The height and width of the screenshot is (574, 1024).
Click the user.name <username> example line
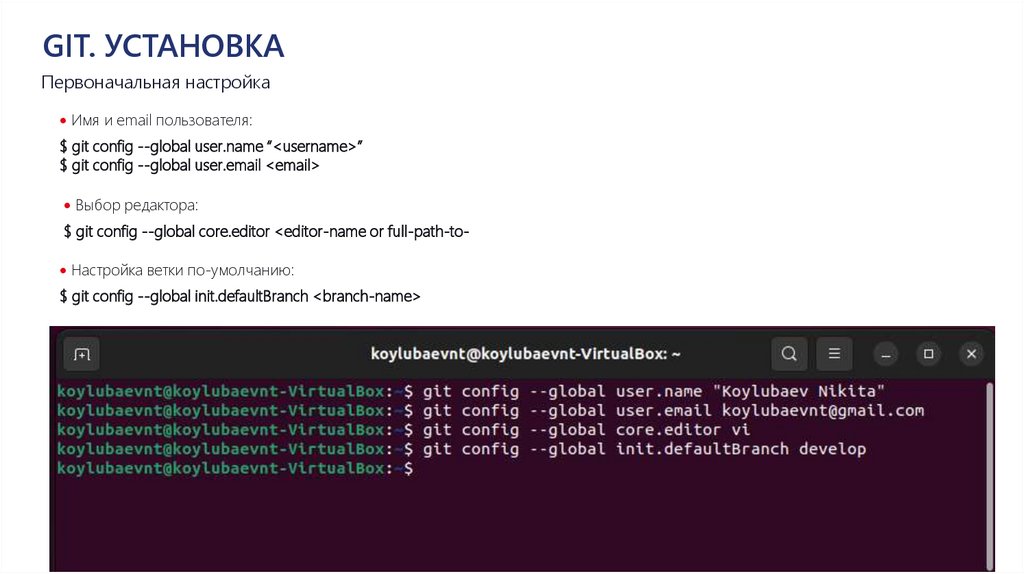tap(211, 147)
